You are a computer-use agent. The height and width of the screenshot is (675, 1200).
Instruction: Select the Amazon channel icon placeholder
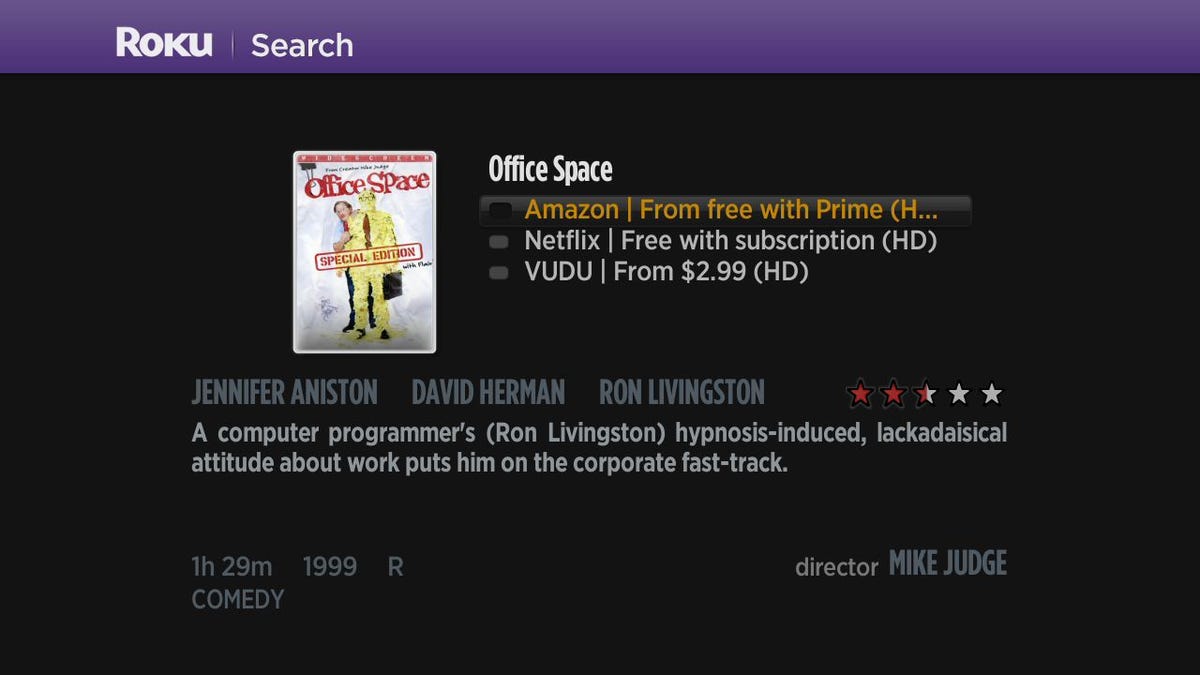(x=500, y=211)
